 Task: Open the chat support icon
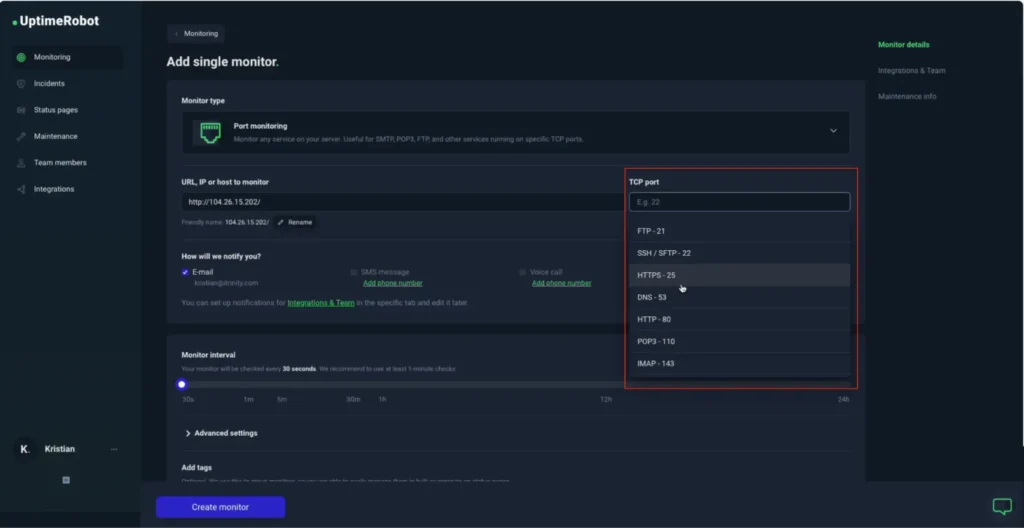tap(1002, 506)
